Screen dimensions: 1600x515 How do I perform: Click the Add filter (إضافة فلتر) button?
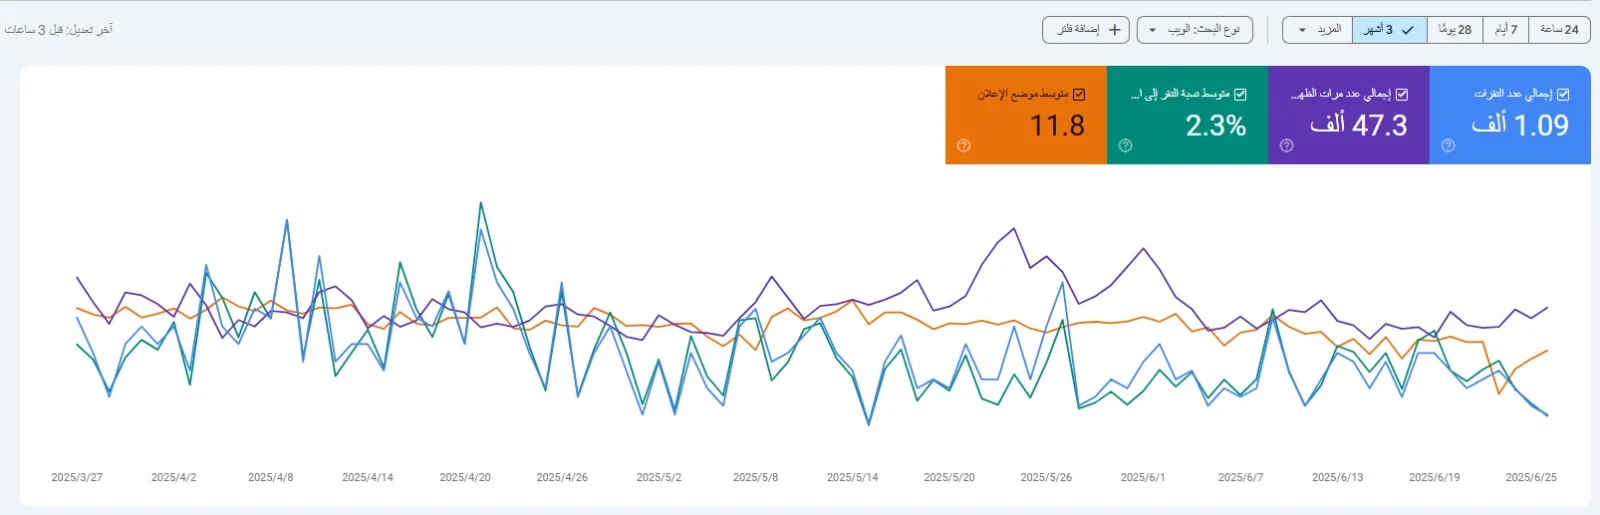pos(1086,30)
